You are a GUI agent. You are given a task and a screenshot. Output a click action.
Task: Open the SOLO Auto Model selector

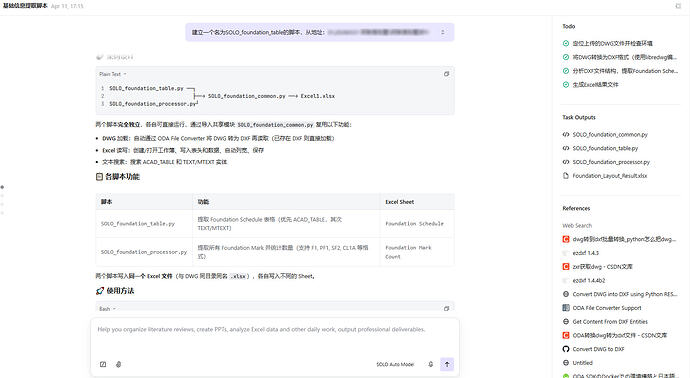(395, 364)
